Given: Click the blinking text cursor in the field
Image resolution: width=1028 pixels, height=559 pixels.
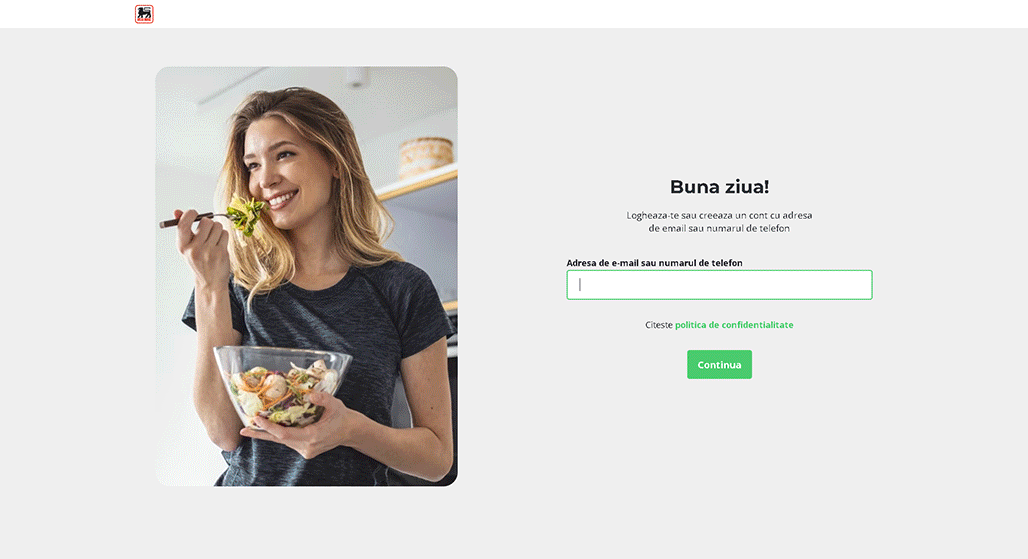Looking at the screenshot, I should [x=580, y=285].
